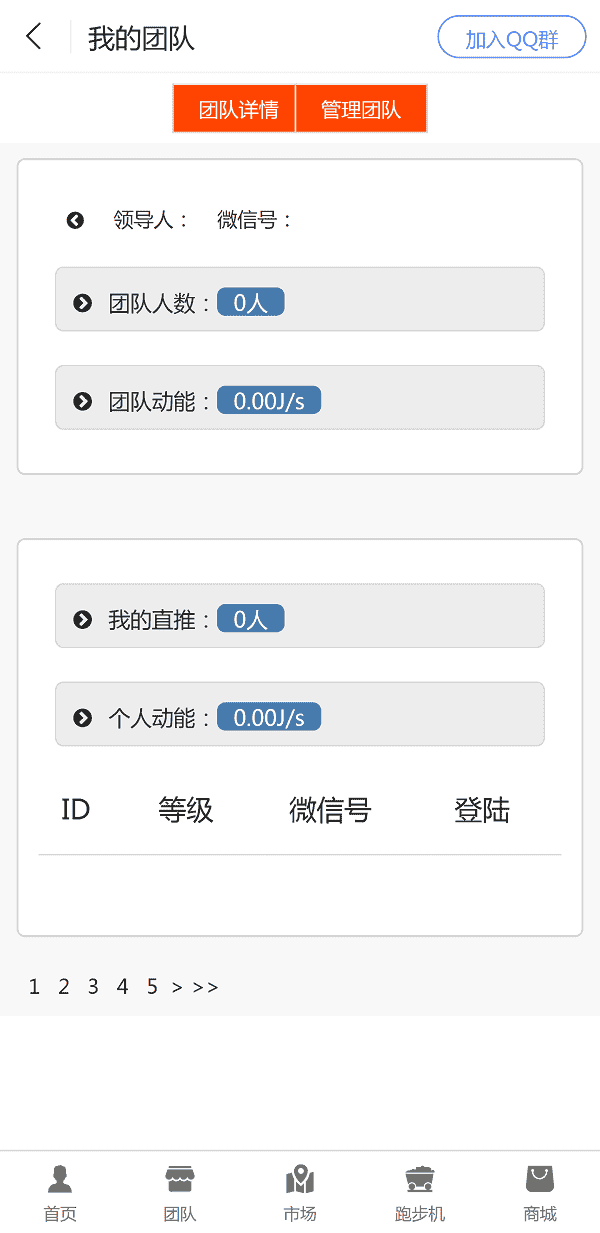Click the 0.00J/s badge beside 个人动能
600x1233 pixels.
tap(269, 716)
